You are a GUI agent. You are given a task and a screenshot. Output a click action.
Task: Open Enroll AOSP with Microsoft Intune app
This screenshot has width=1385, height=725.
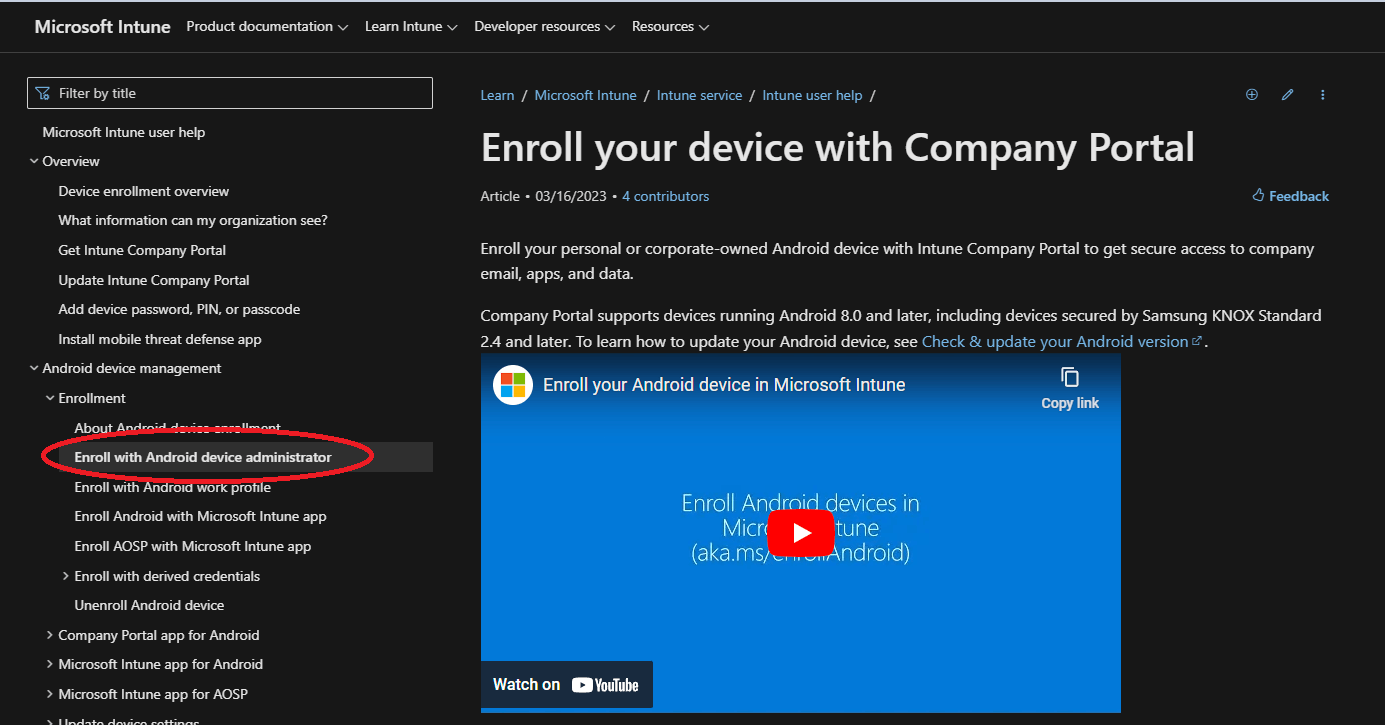coord(193,546)
